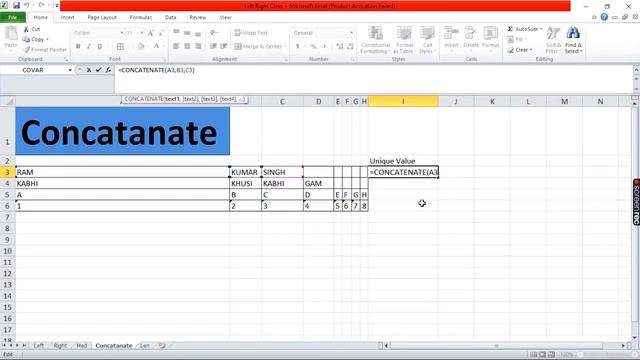Open Sort & Filter menu

coord(553,40)
